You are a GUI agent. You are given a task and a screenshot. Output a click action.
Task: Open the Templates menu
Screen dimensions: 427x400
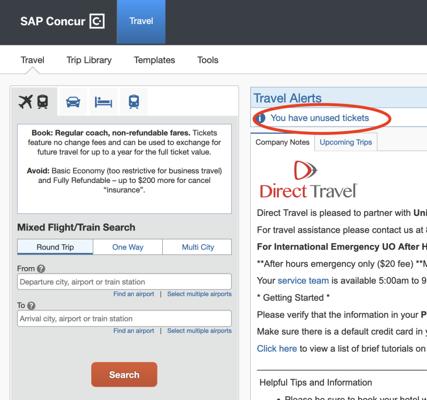point(154,60)
